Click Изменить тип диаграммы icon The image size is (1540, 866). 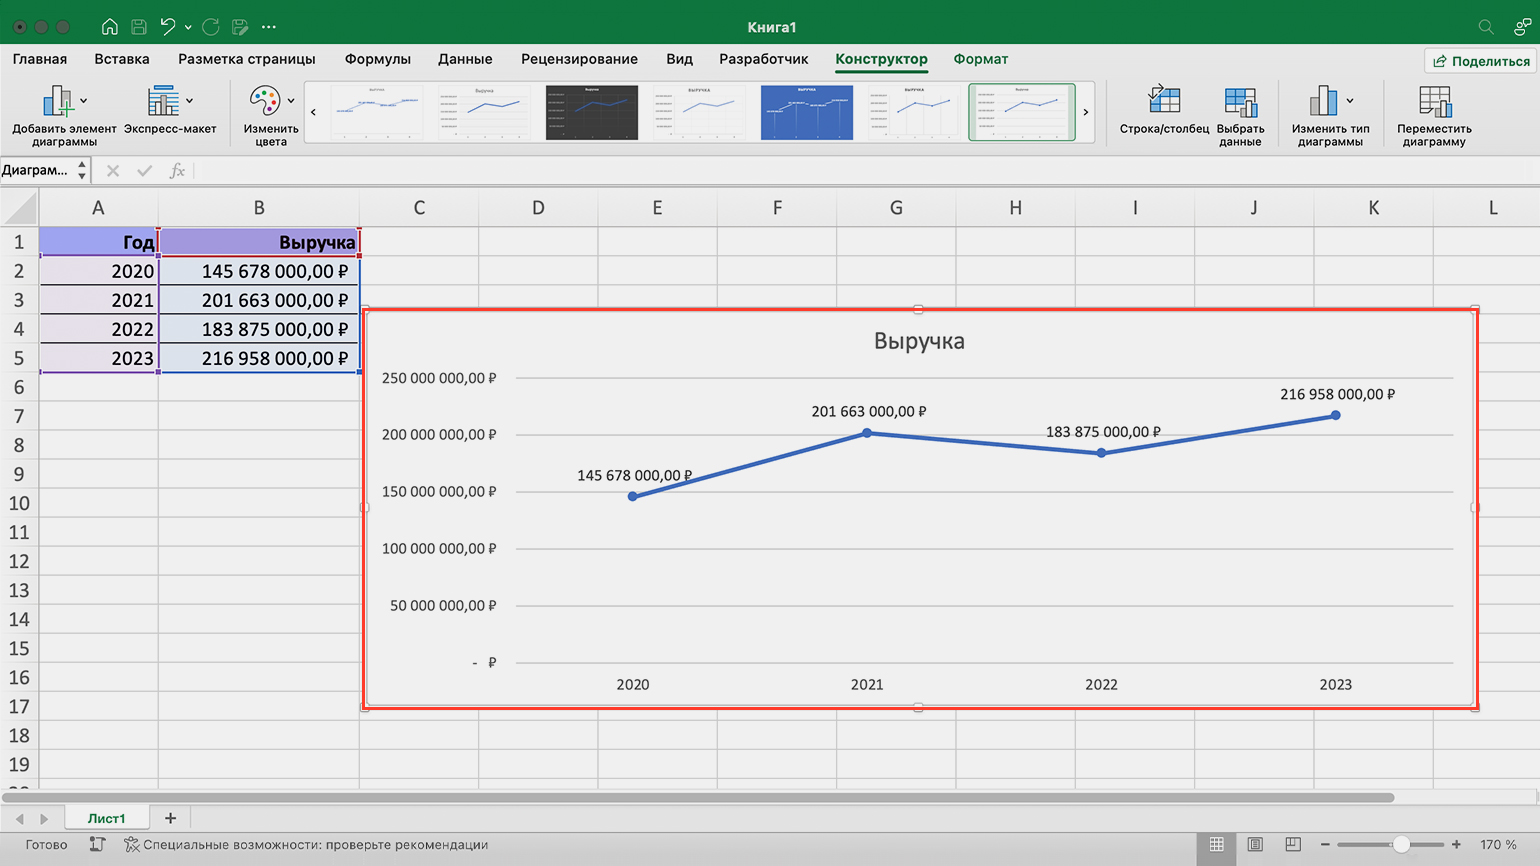[1323, 101]
